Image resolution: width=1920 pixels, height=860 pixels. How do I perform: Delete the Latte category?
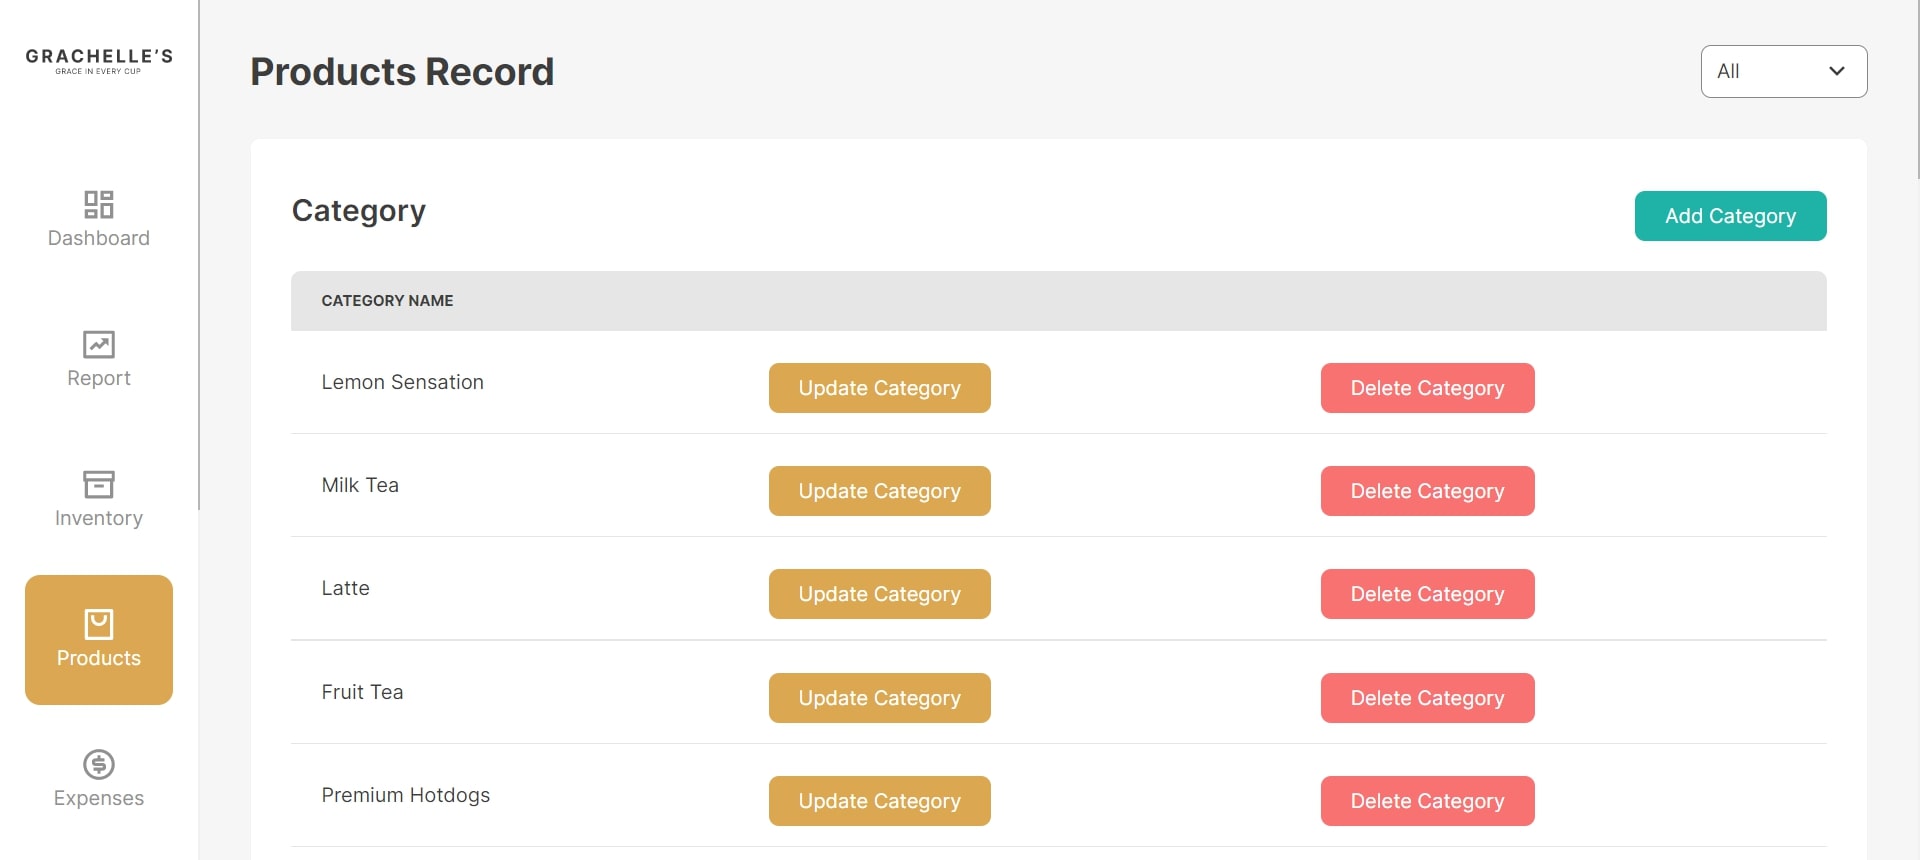tap(1427, 594)
